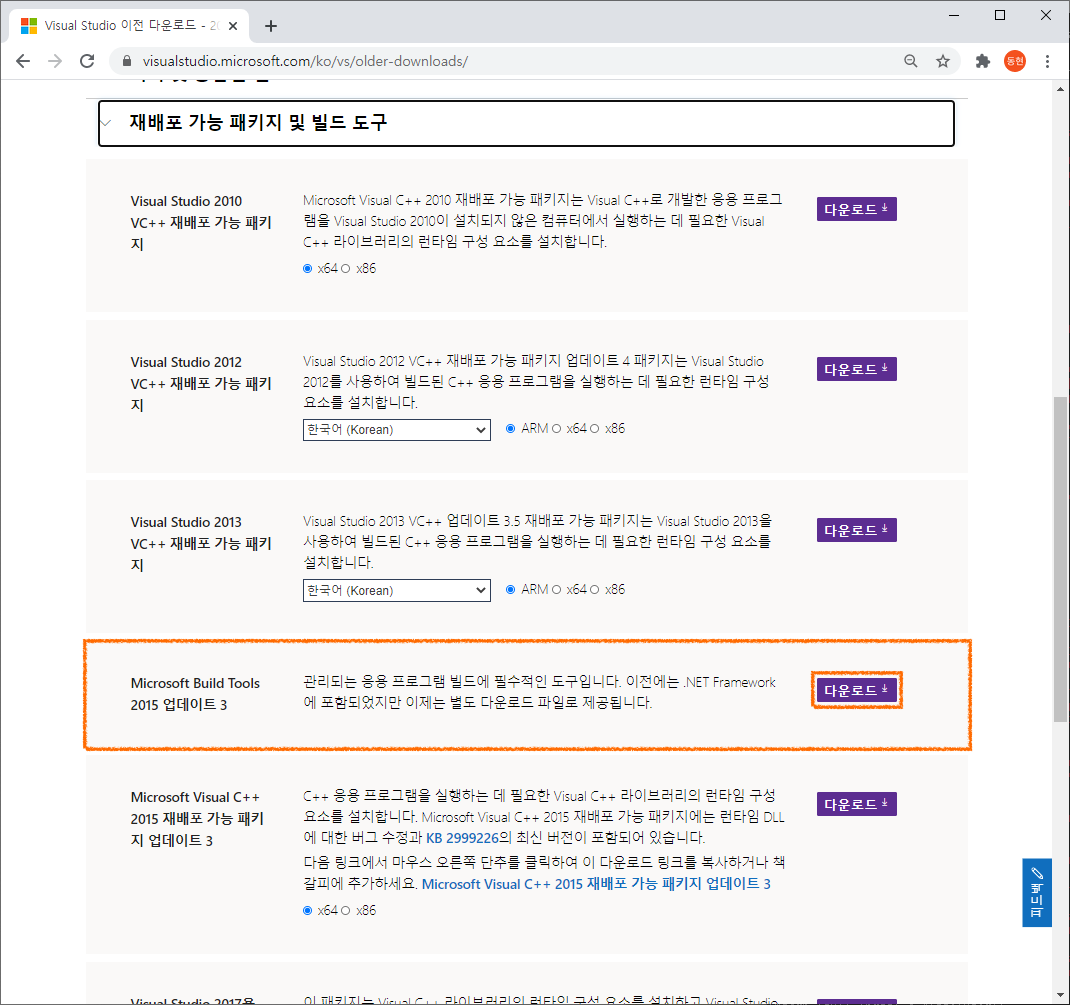Open a new browser tab
The height and width of the screenshot is (1005, 1070).
click(271, 26)
